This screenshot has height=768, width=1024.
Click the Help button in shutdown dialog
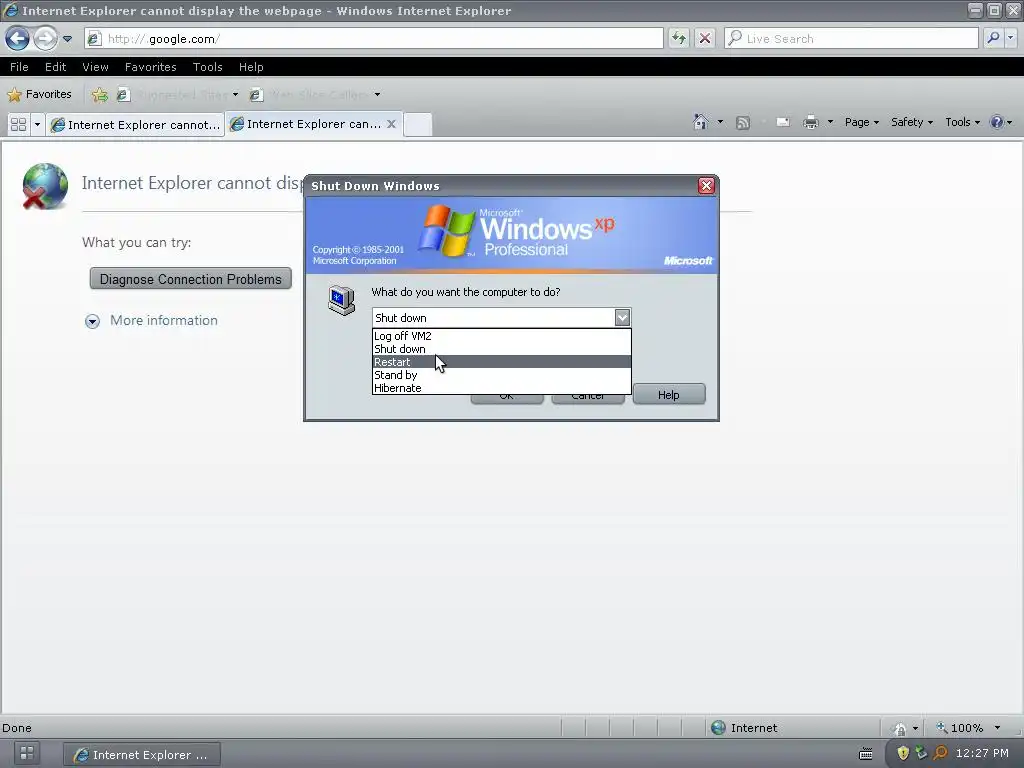coord(669,394)
